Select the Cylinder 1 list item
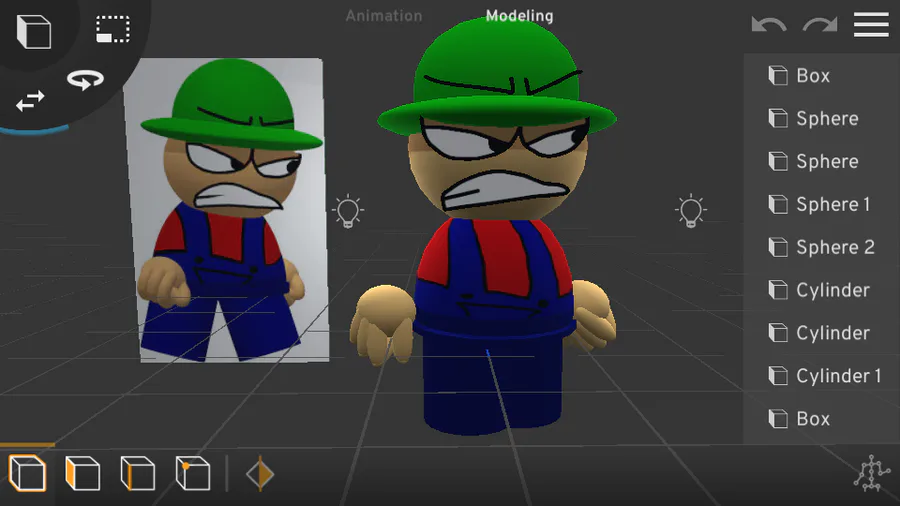This screenshot has width=900, height=506. point(822,376)
